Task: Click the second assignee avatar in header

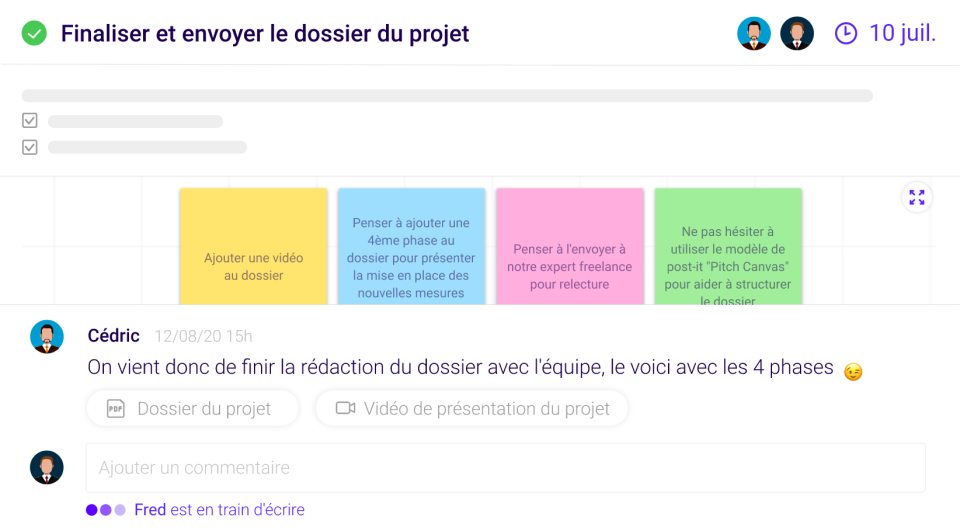Action: tap(797, 34)
